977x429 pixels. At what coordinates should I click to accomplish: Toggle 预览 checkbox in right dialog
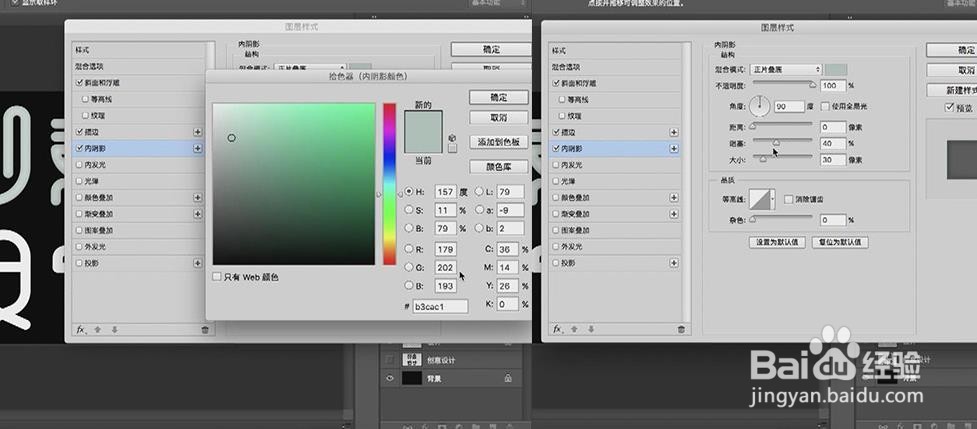[x=950, y=108]
